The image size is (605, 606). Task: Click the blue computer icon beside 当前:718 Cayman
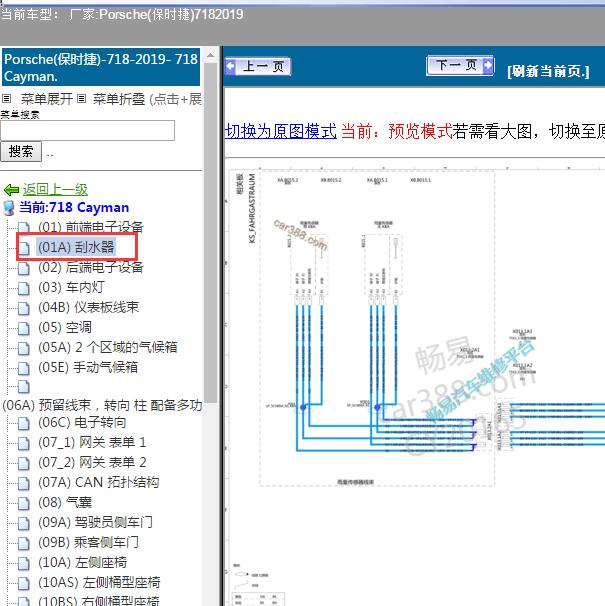pos(9,208)
